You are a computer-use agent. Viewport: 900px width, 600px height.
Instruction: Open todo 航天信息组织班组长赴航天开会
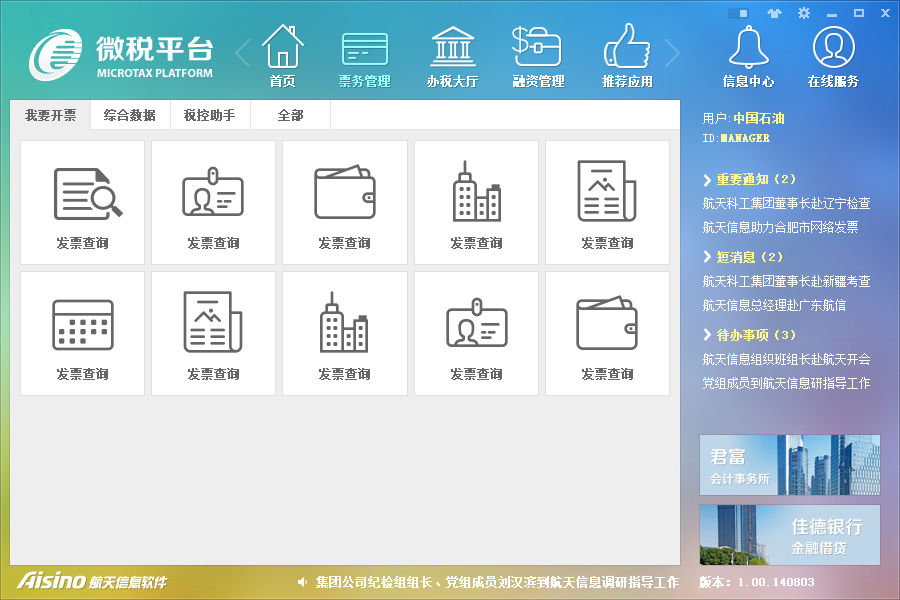point(786,359)
